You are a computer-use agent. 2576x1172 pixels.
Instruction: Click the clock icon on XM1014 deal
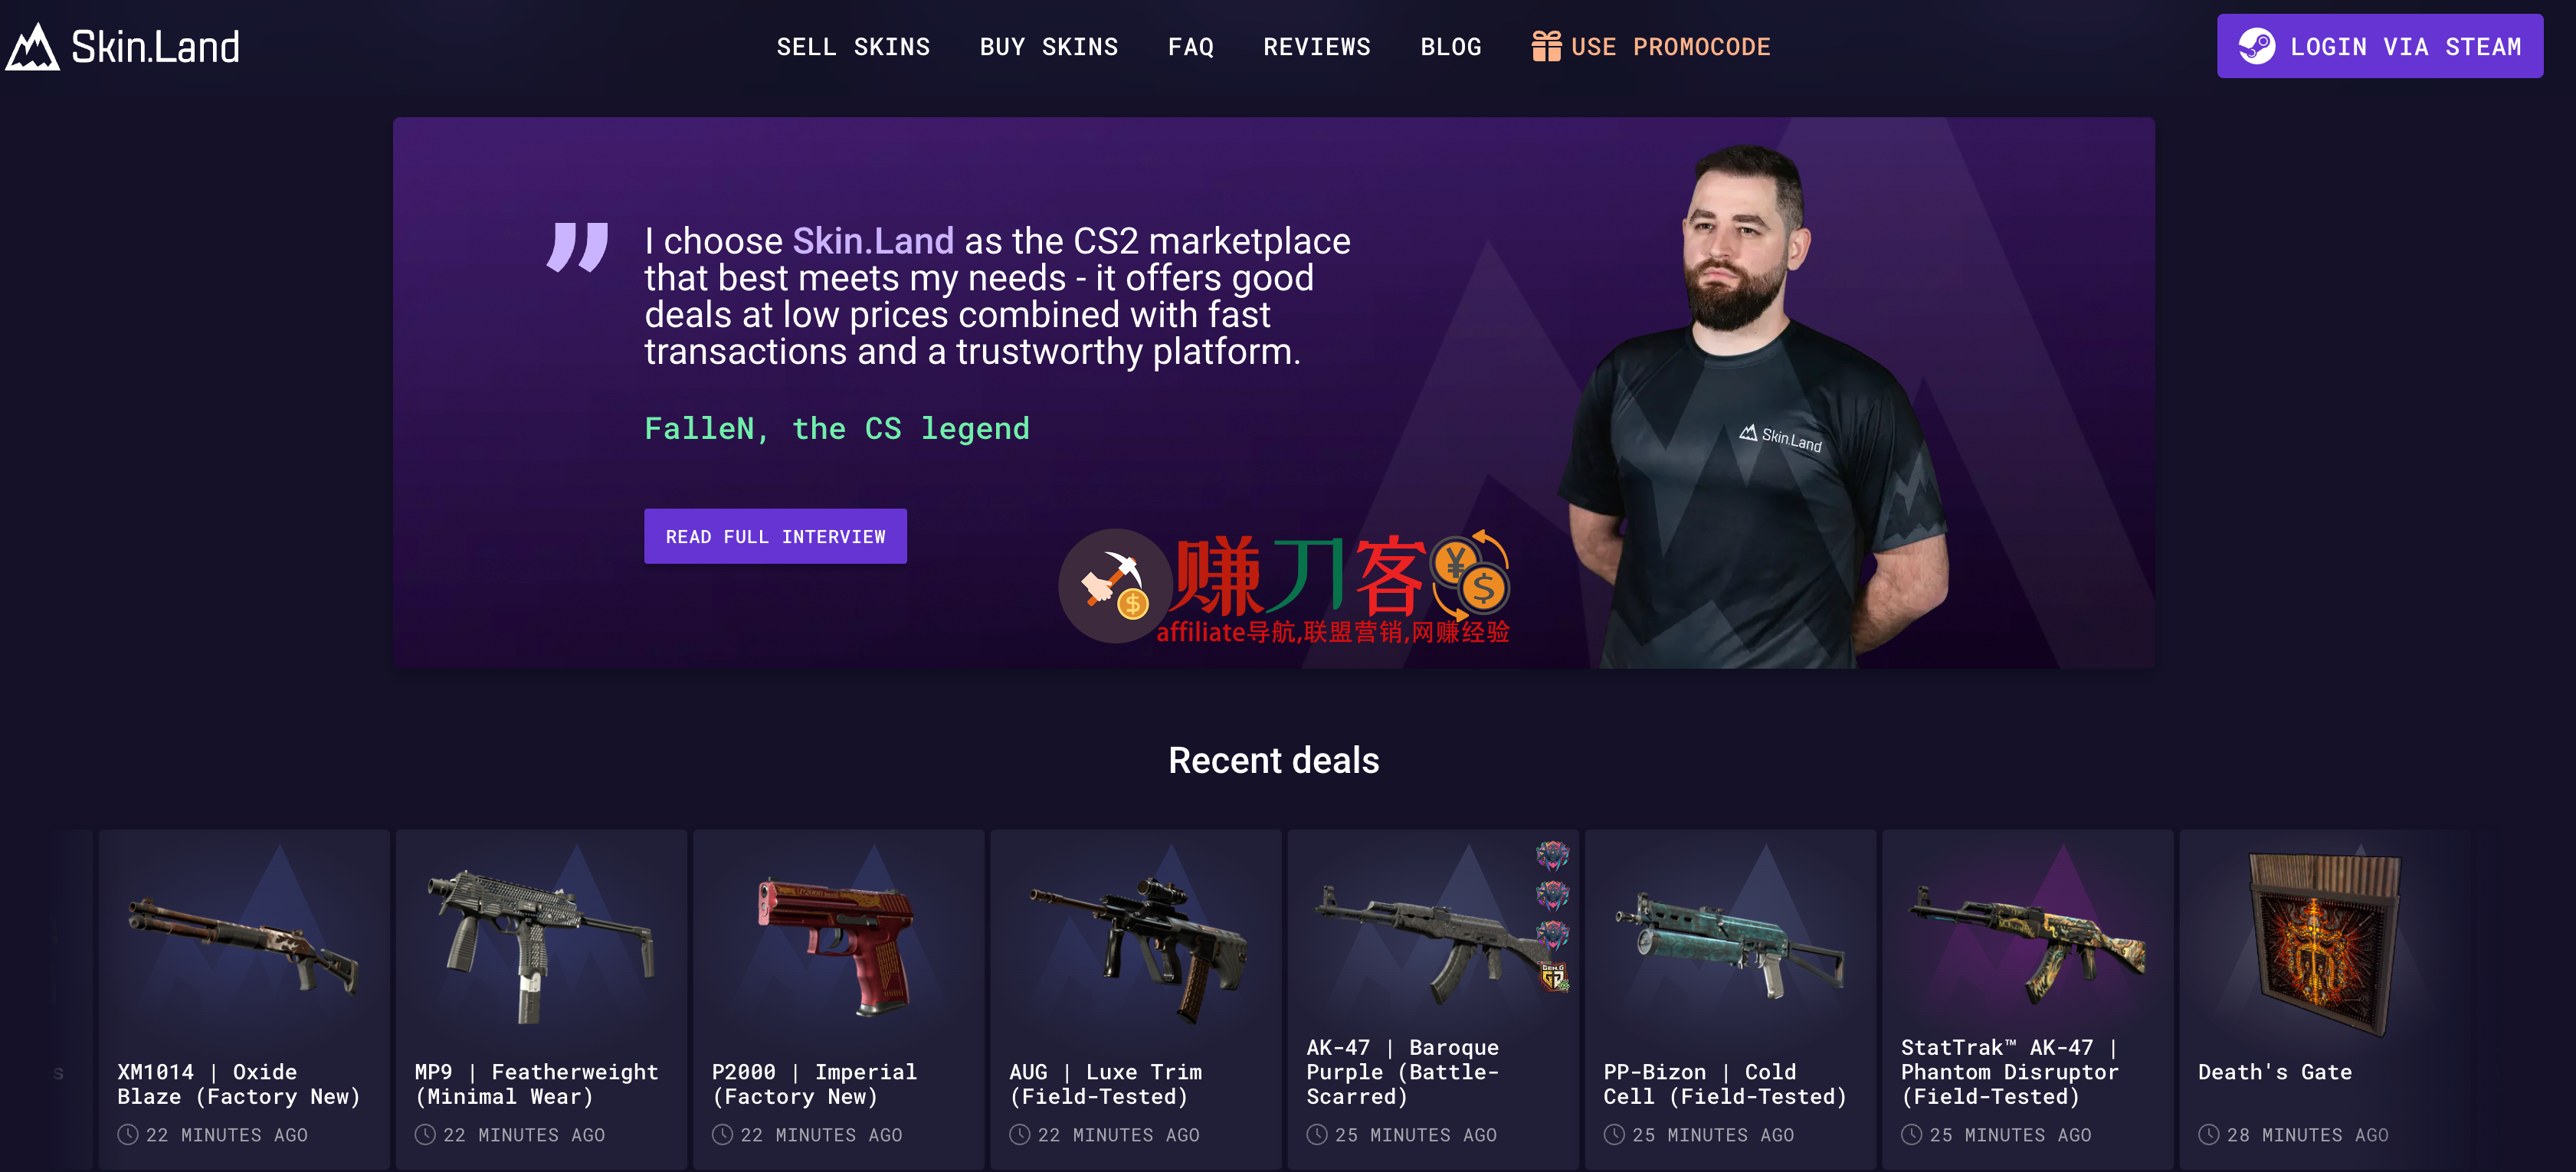click(128, 1134)
